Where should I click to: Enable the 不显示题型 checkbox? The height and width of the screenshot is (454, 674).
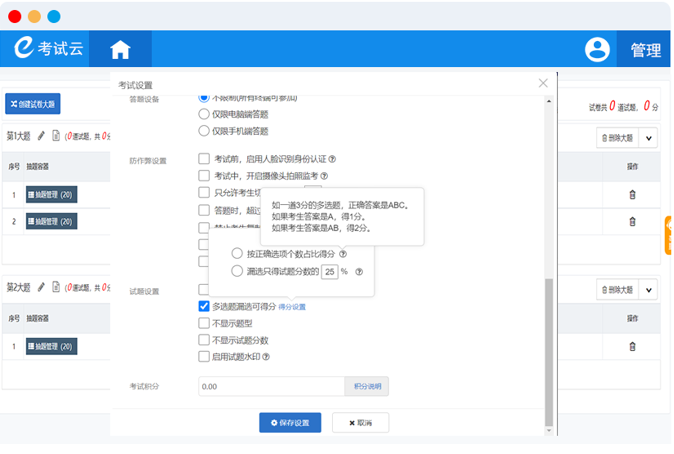click(x=204, y=323)
